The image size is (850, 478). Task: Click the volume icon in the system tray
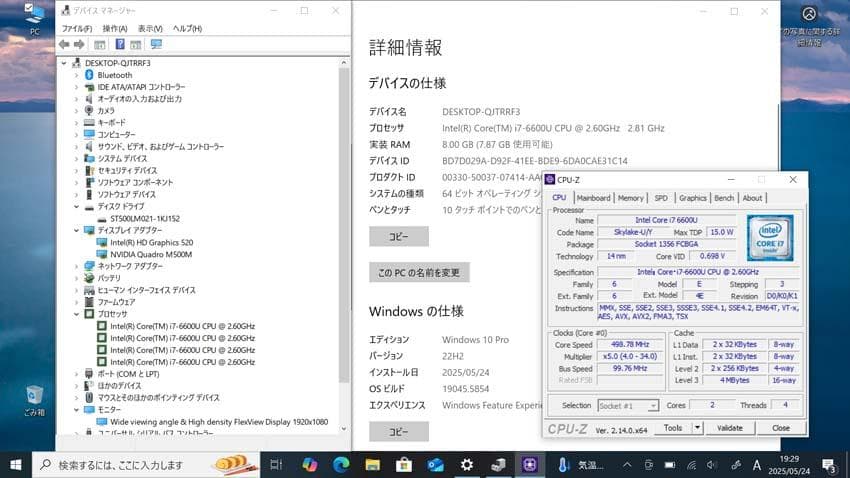tap(712, 465)
